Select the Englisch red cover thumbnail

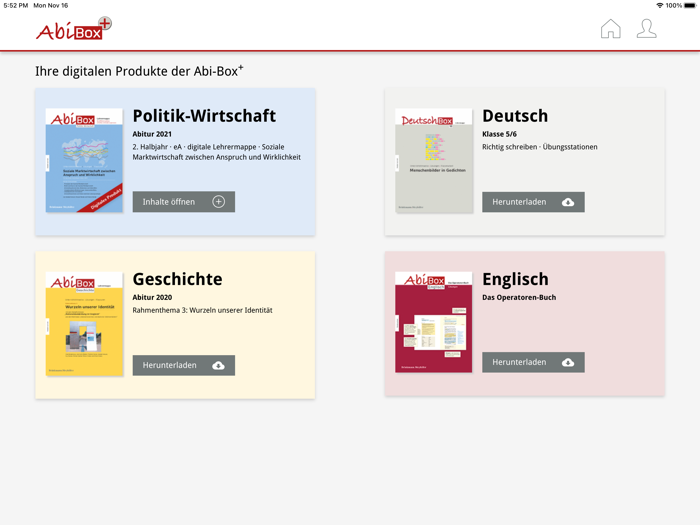pos(433,322)
